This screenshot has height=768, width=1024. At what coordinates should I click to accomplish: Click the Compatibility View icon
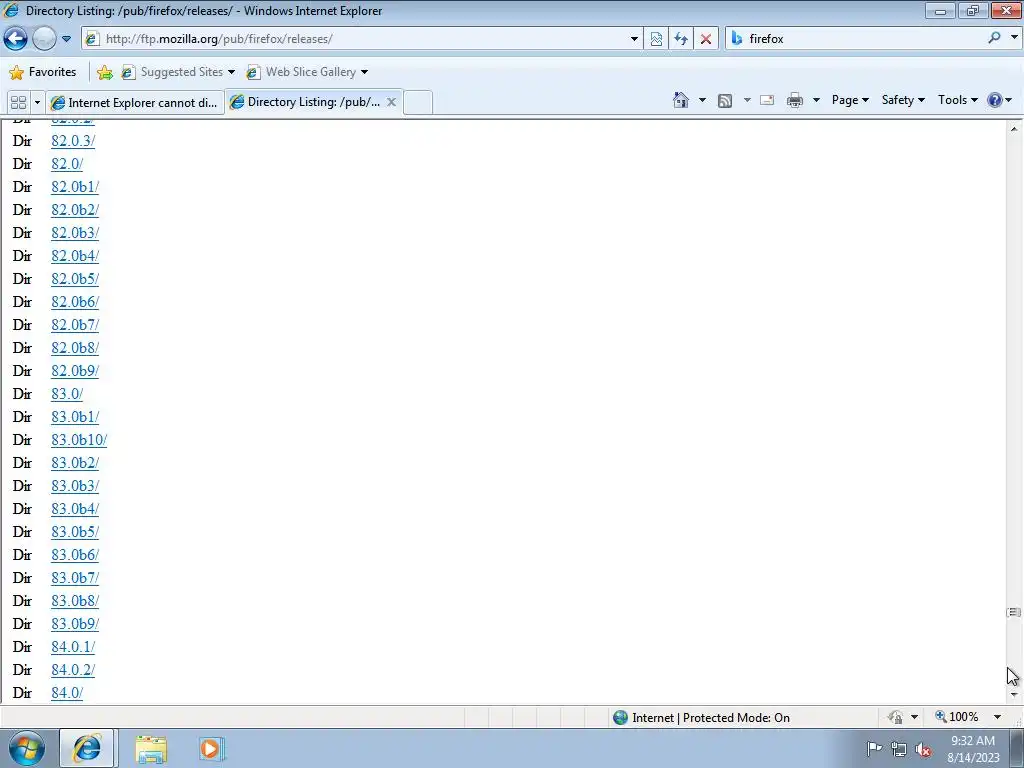click(656, 39)
